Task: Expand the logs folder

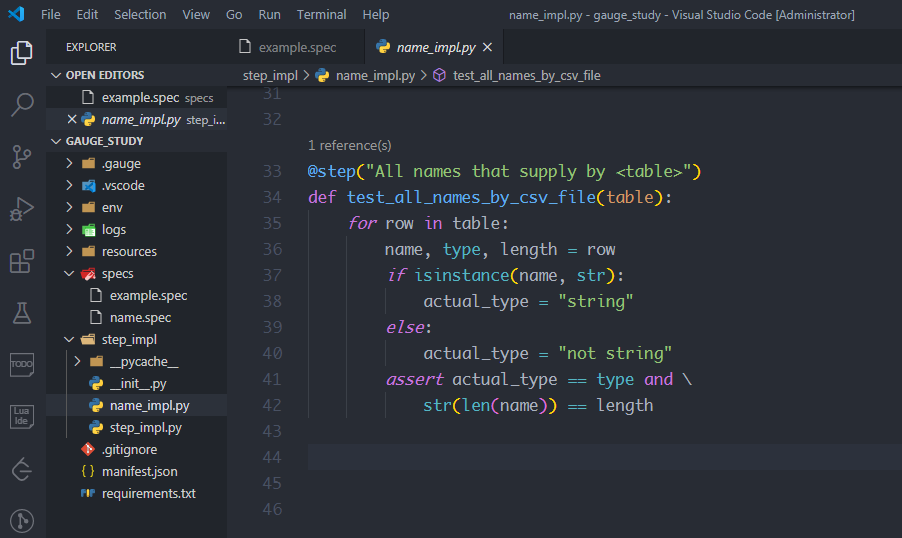Action: pos(69,229)
